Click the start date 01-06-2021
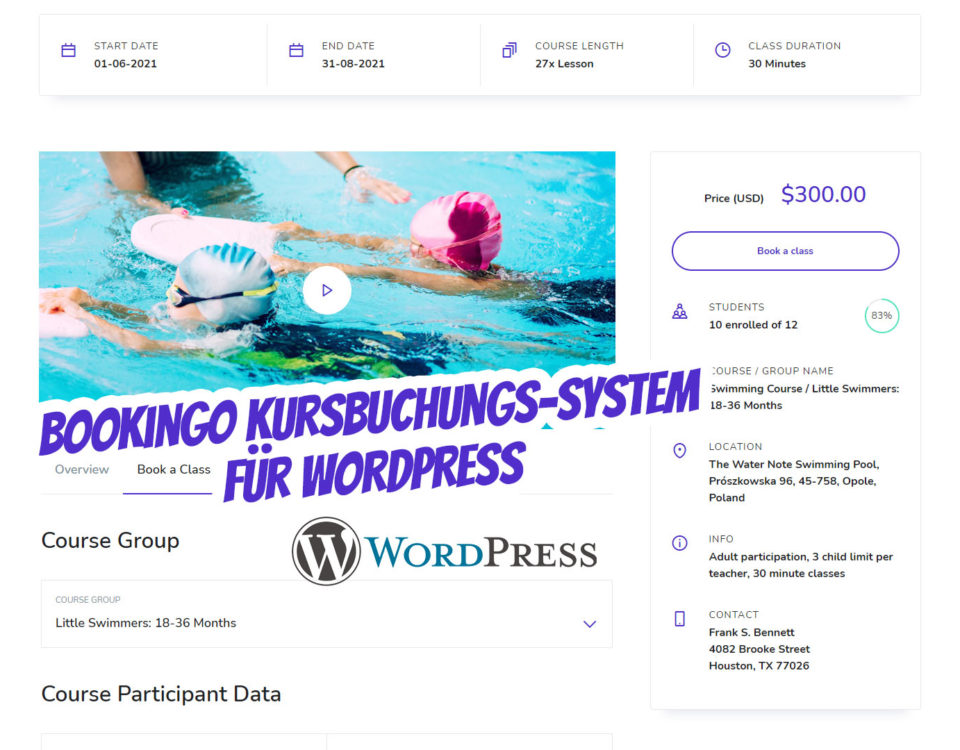 point(126,64)
